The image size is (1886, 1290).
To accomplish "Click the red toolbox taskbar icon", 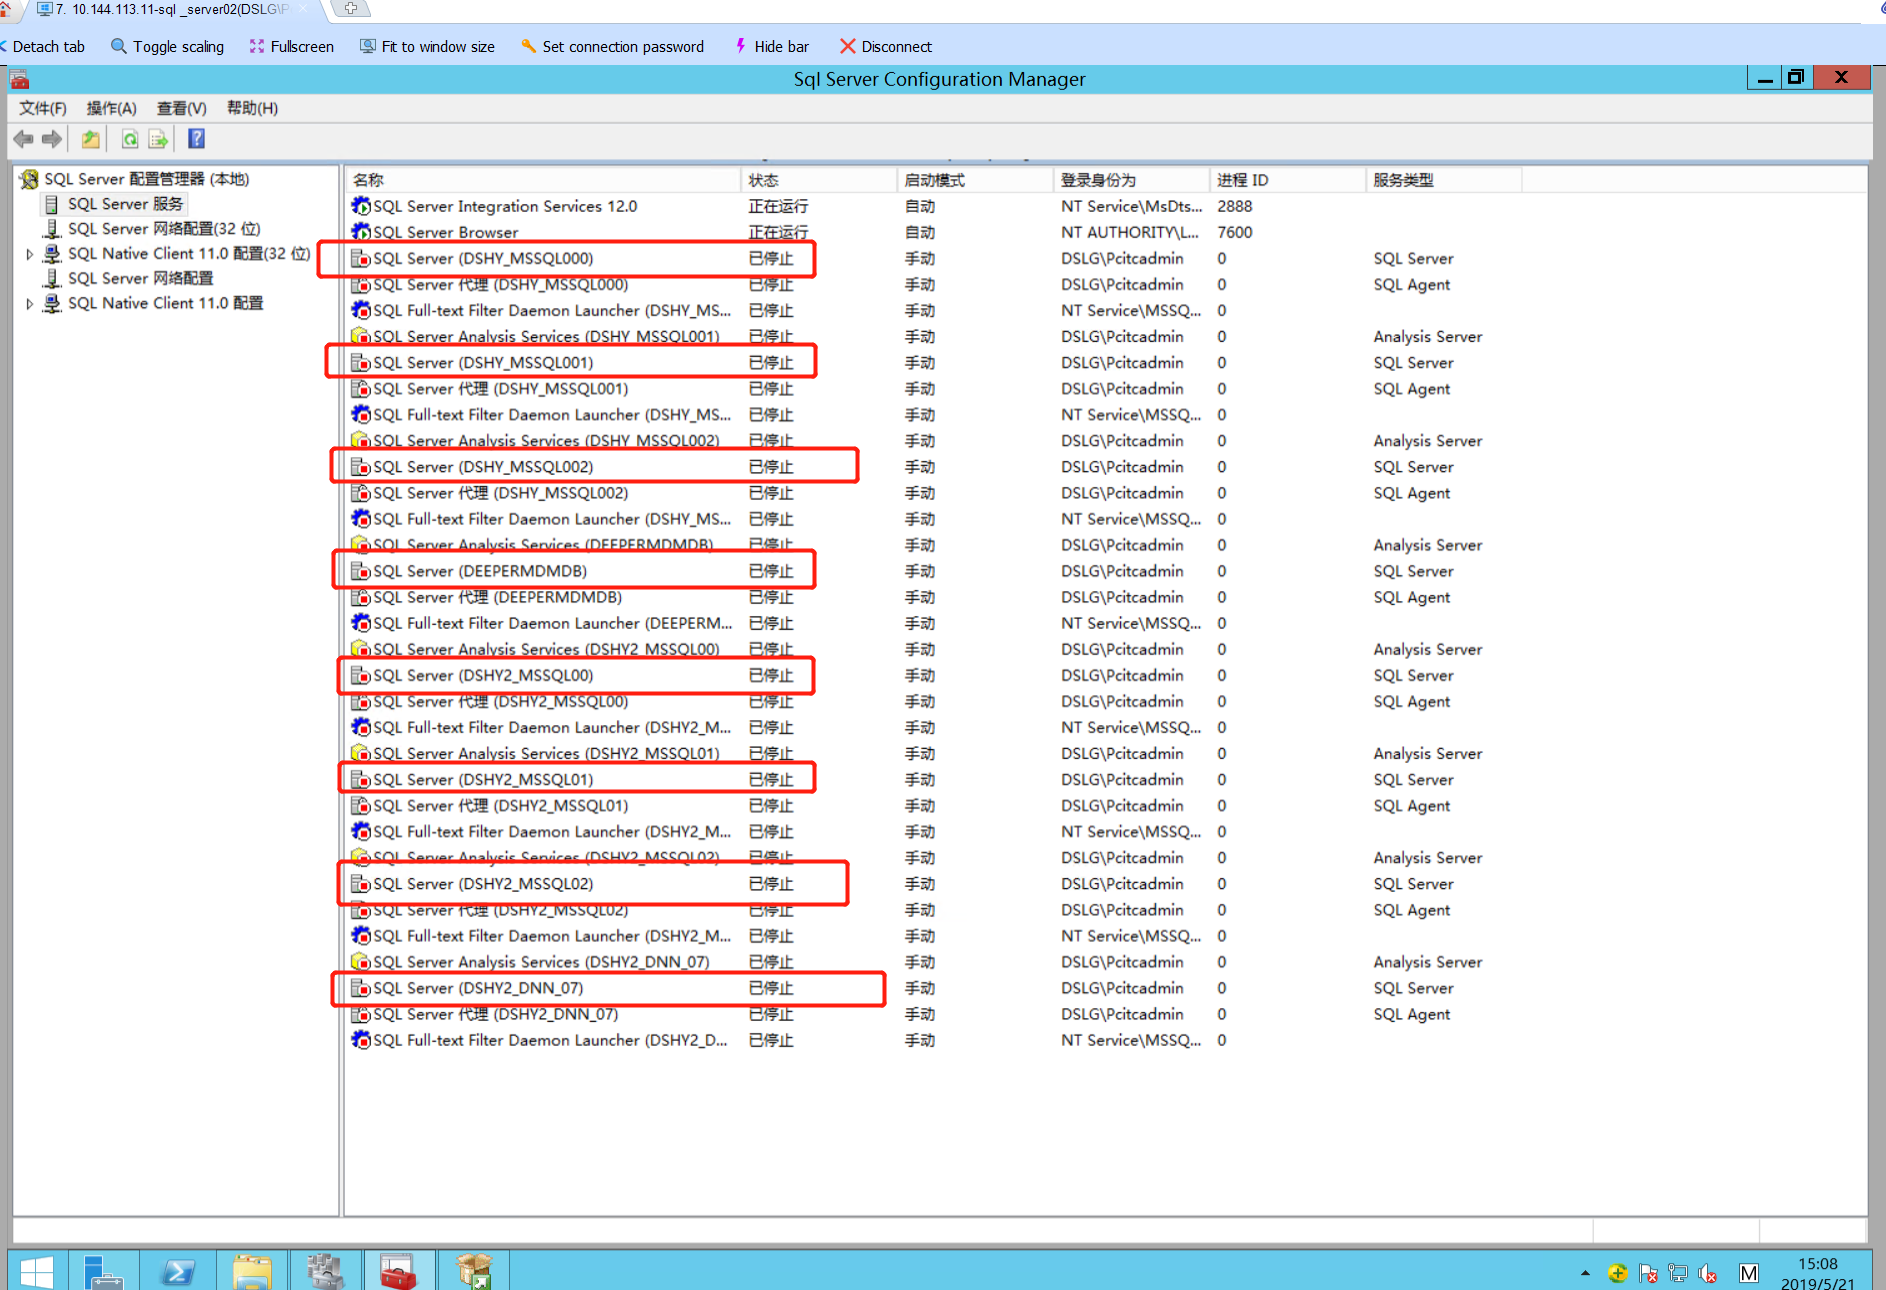I will pos(398,1271).
